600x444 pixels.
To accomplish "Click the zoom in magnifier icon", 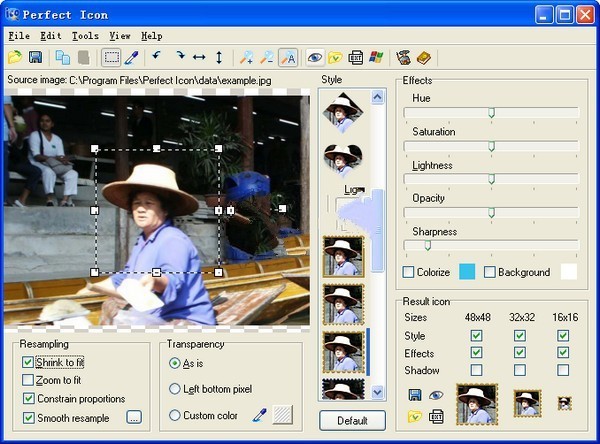I will point(246,58).
